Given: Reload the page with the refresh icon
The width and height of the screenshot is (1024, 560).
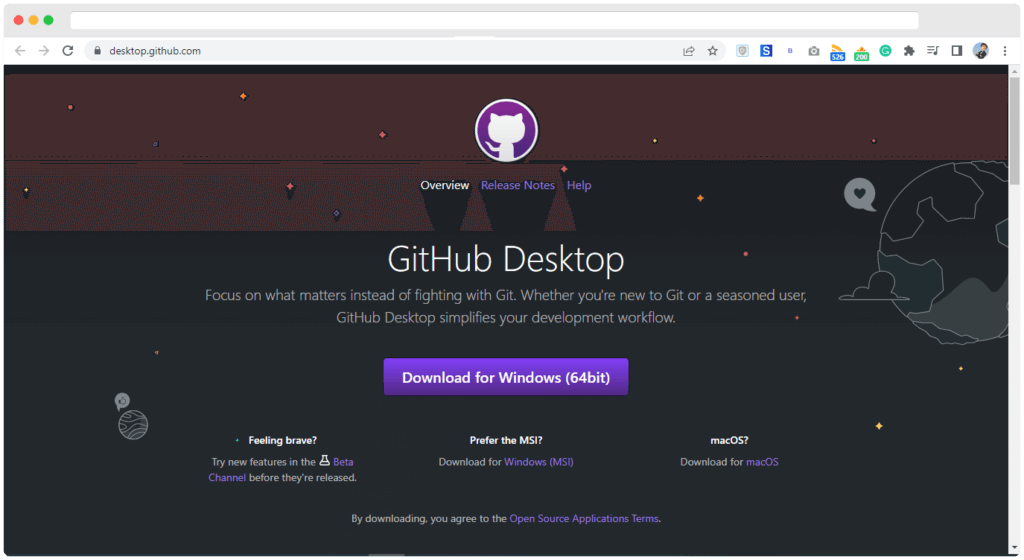Looking at the screenshot, I should click(x=68, y=51).
